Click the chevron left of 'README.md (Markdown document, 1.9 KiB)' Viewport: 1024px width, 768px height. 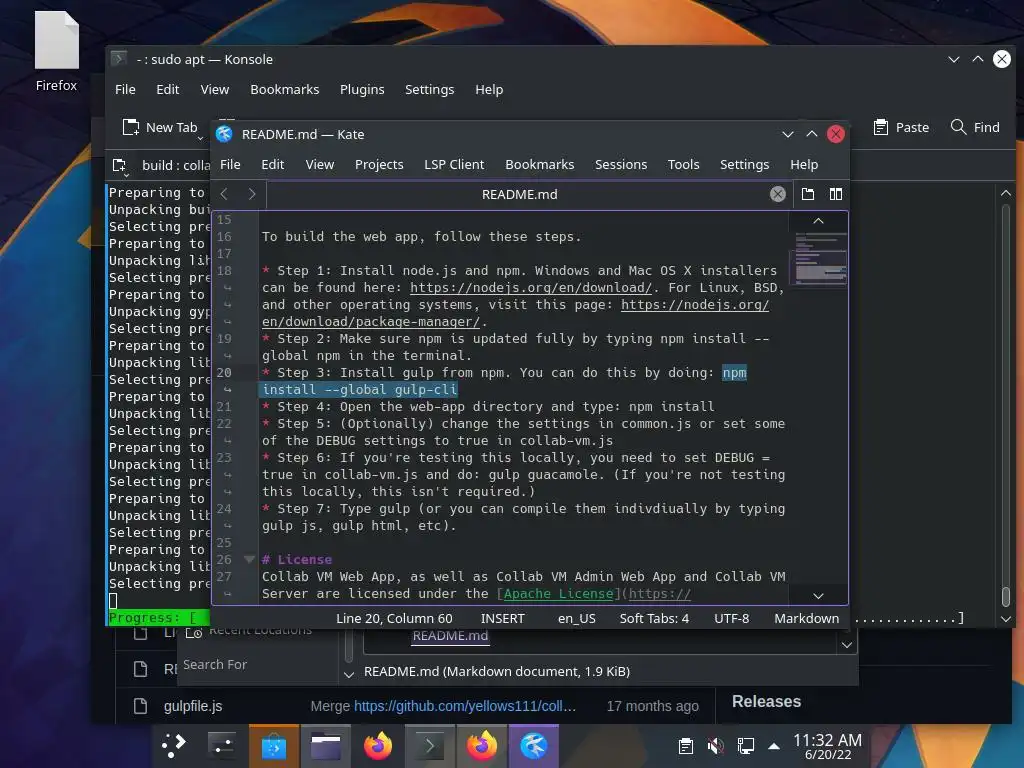[349, 673]
